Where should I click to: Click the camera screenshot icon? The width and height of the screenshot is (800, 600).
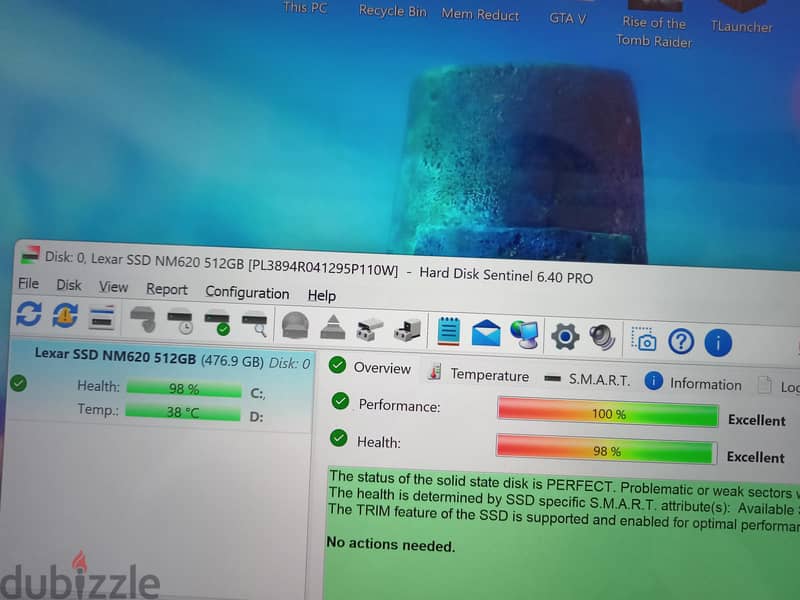[644, 339]
